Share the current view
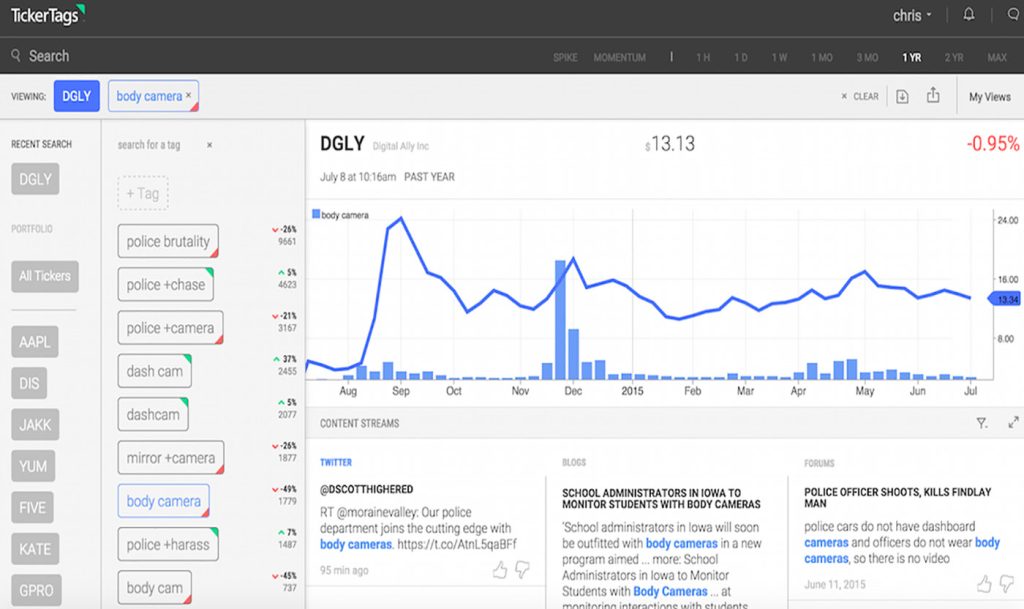Viewport: 1024px width, 609px height. point(933,95)
